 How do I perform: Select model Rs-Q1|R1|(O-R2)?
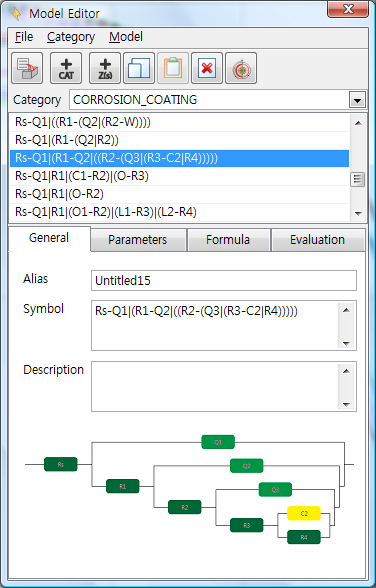(179, 194)
